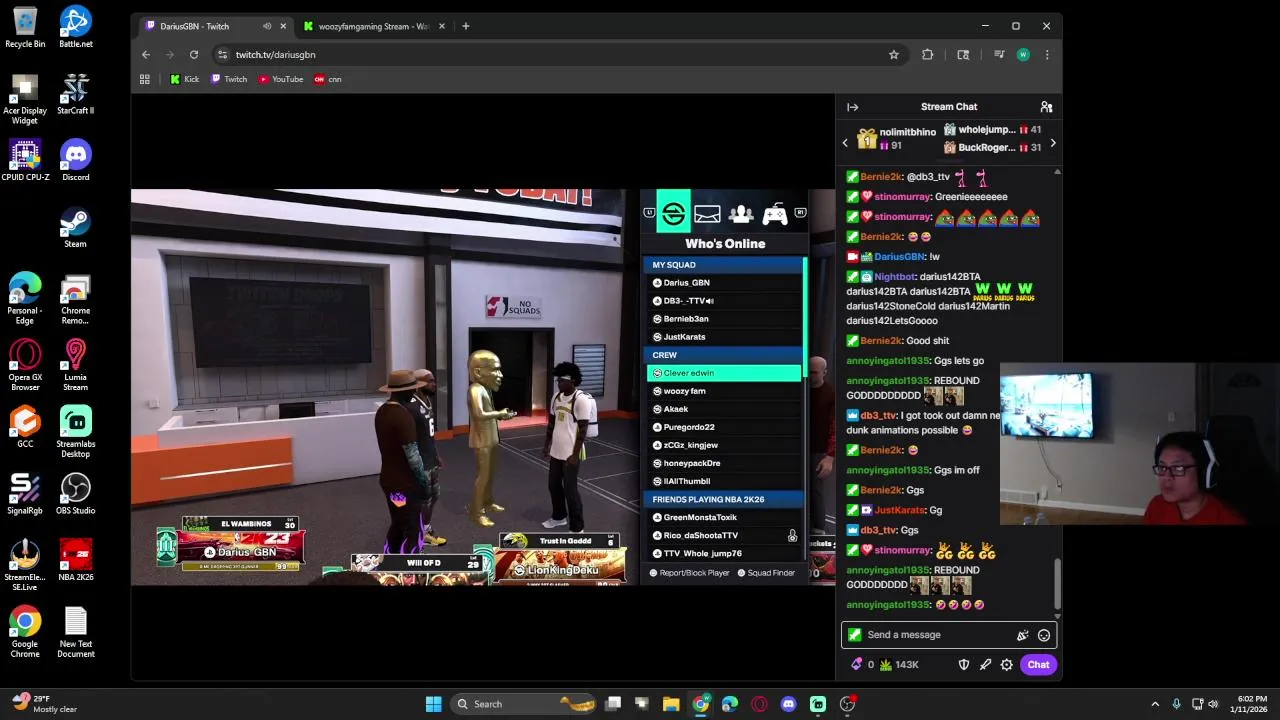The width and height of the screenshot is (1280, 720).
Task: Open the Chrome extensions puzzle icon
Action: 927,55
